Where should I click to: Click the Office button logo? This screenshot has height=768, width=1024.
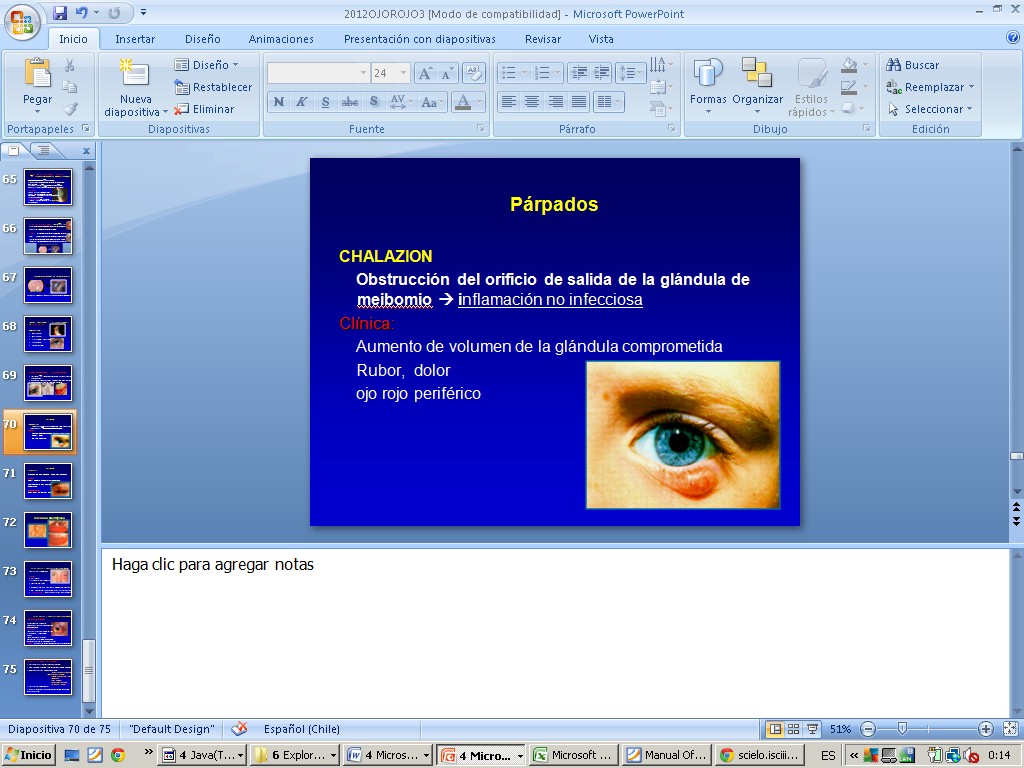tap(22, 20)
